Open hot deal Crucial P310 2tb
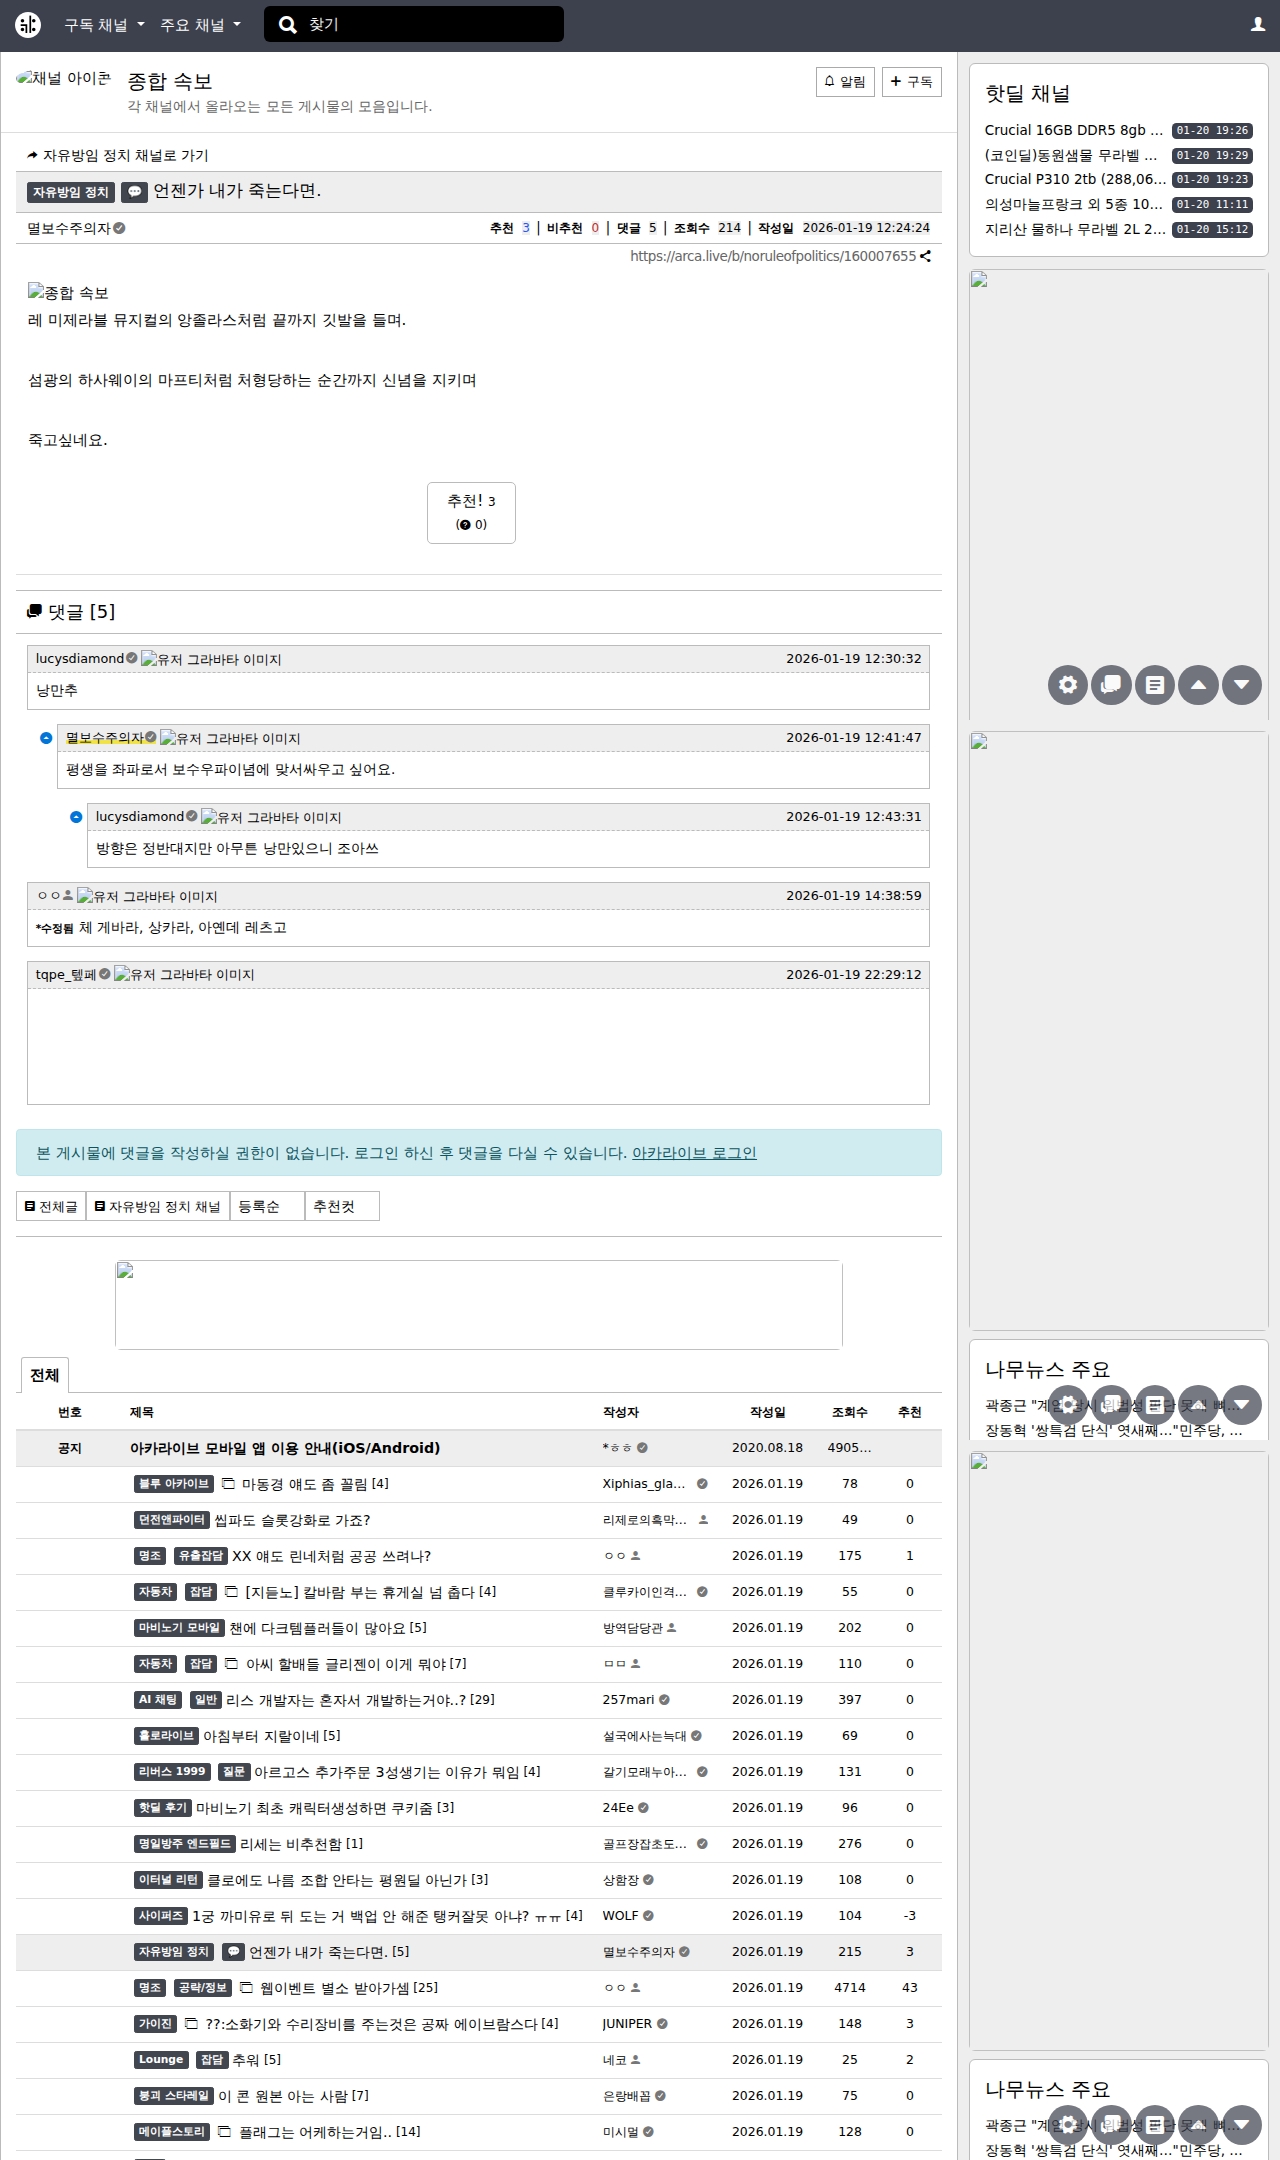Screen dimensions: 1280x2160 click(x=1076, y=180)
